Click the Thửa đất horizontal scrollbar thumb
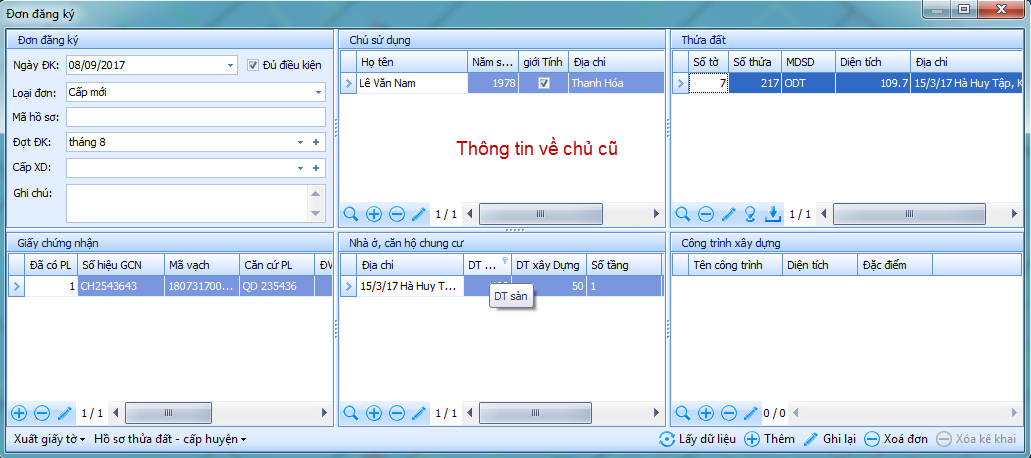 click(909, 214)
